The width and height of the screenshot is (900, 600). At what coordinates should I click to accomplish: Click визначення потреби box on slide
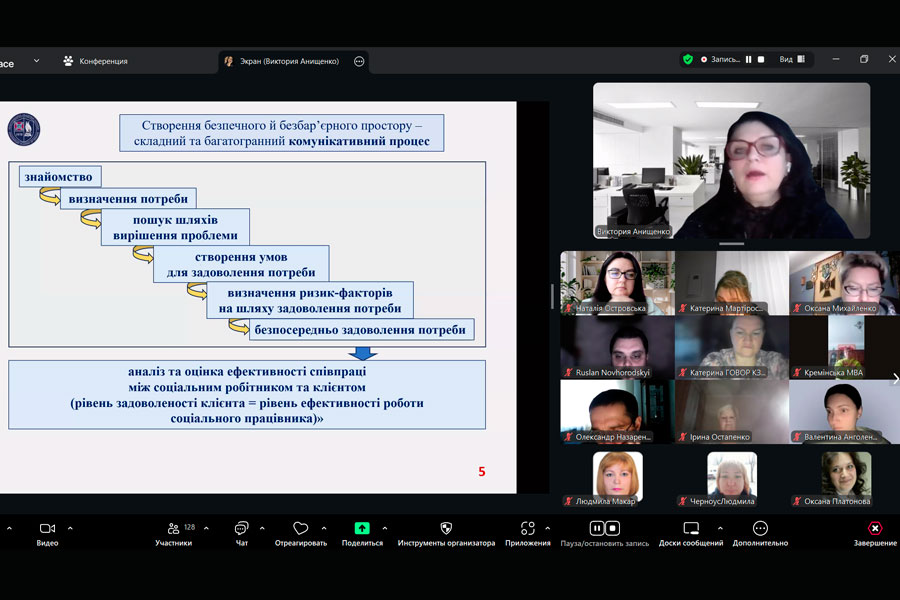tap(128, 199)
